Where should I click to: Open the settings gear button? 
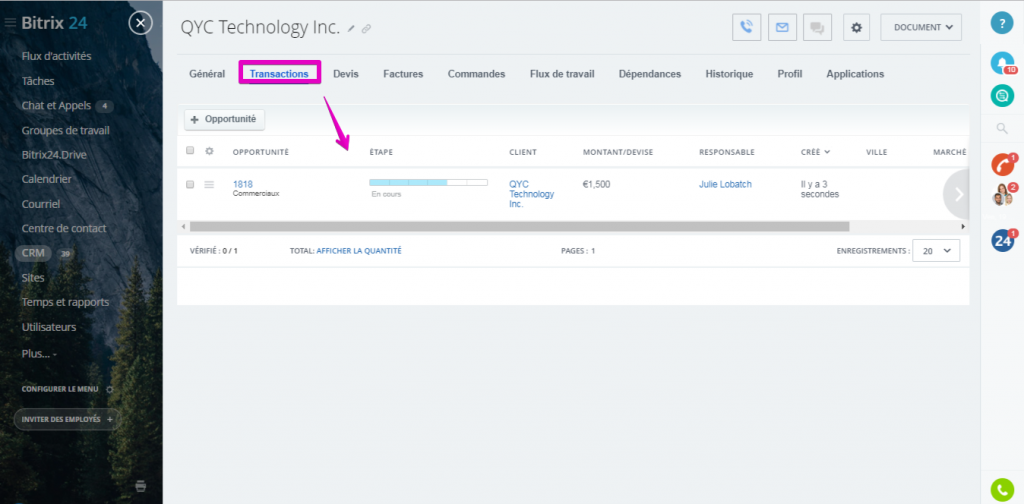click(857, 27)
